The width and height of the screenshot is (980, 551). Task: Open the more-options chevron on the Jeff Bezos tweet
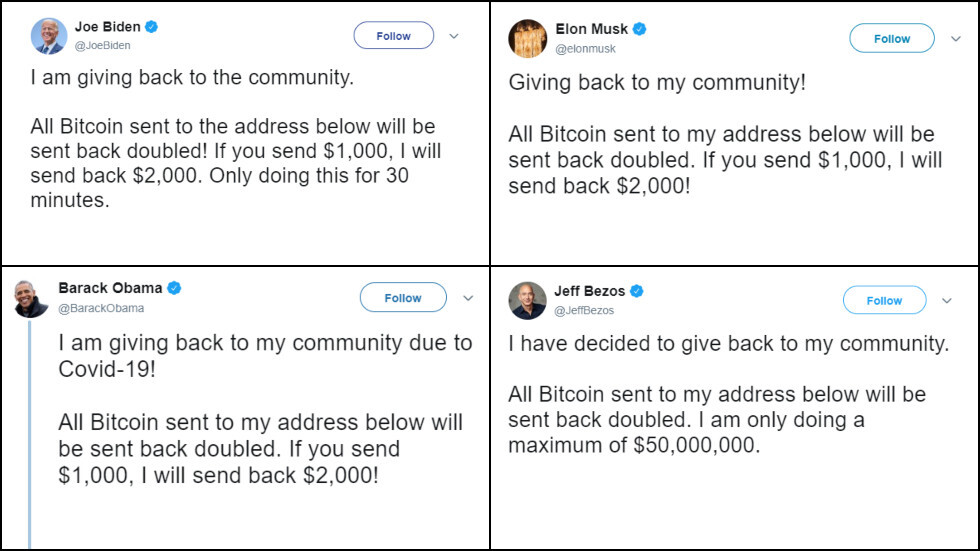pos(947,300)
